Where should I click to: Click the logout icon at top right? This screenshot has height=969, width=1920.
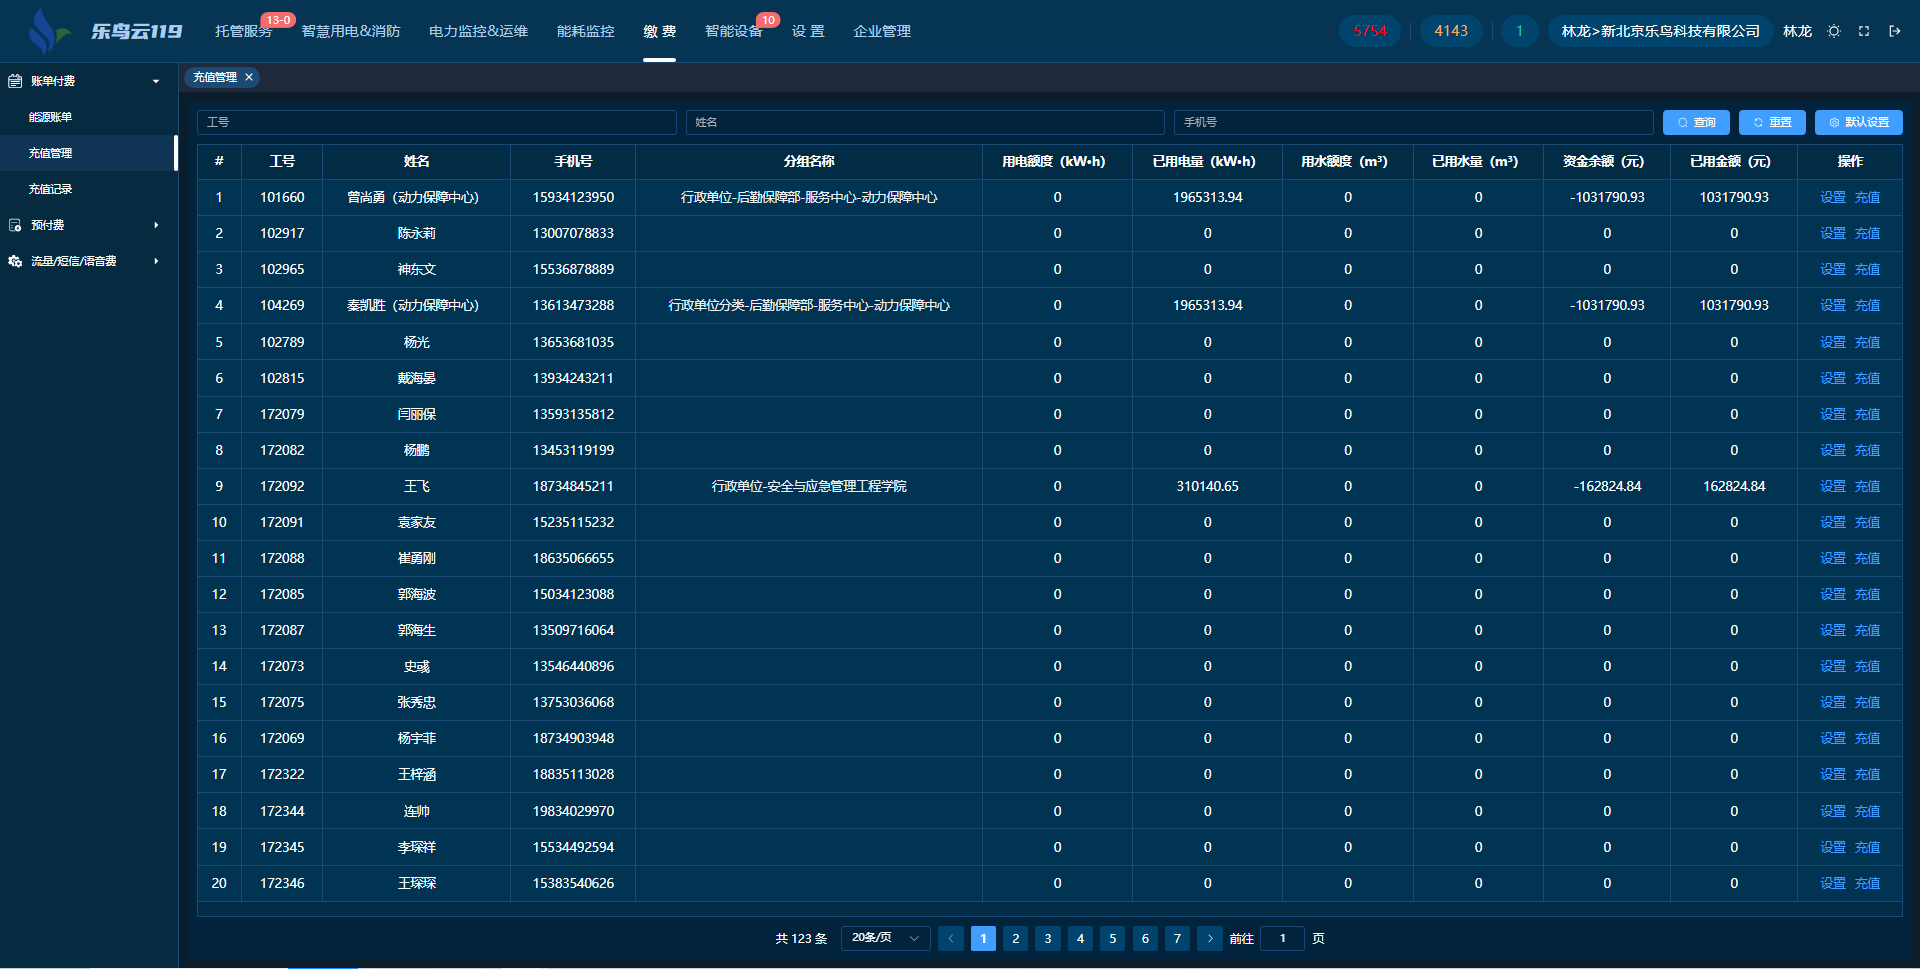click(x=1894, y=31)
